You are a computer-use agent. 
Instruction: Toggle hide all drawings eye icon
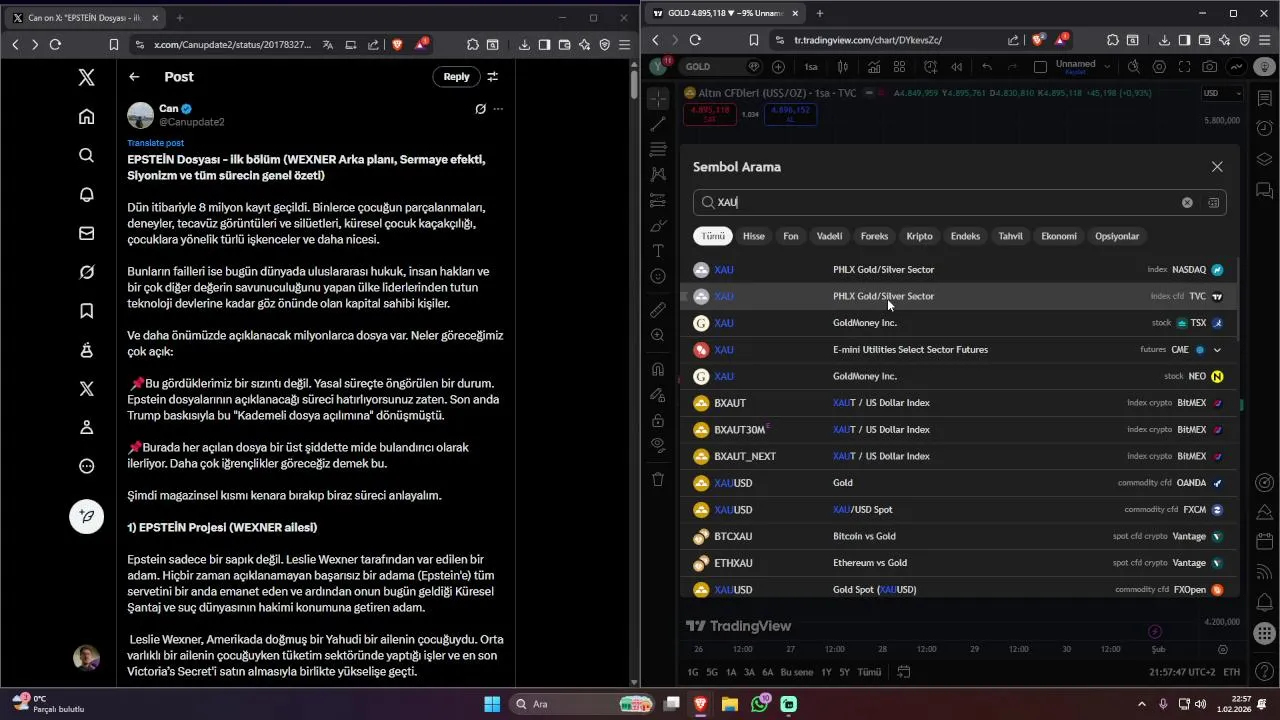(x=658, y=445)
